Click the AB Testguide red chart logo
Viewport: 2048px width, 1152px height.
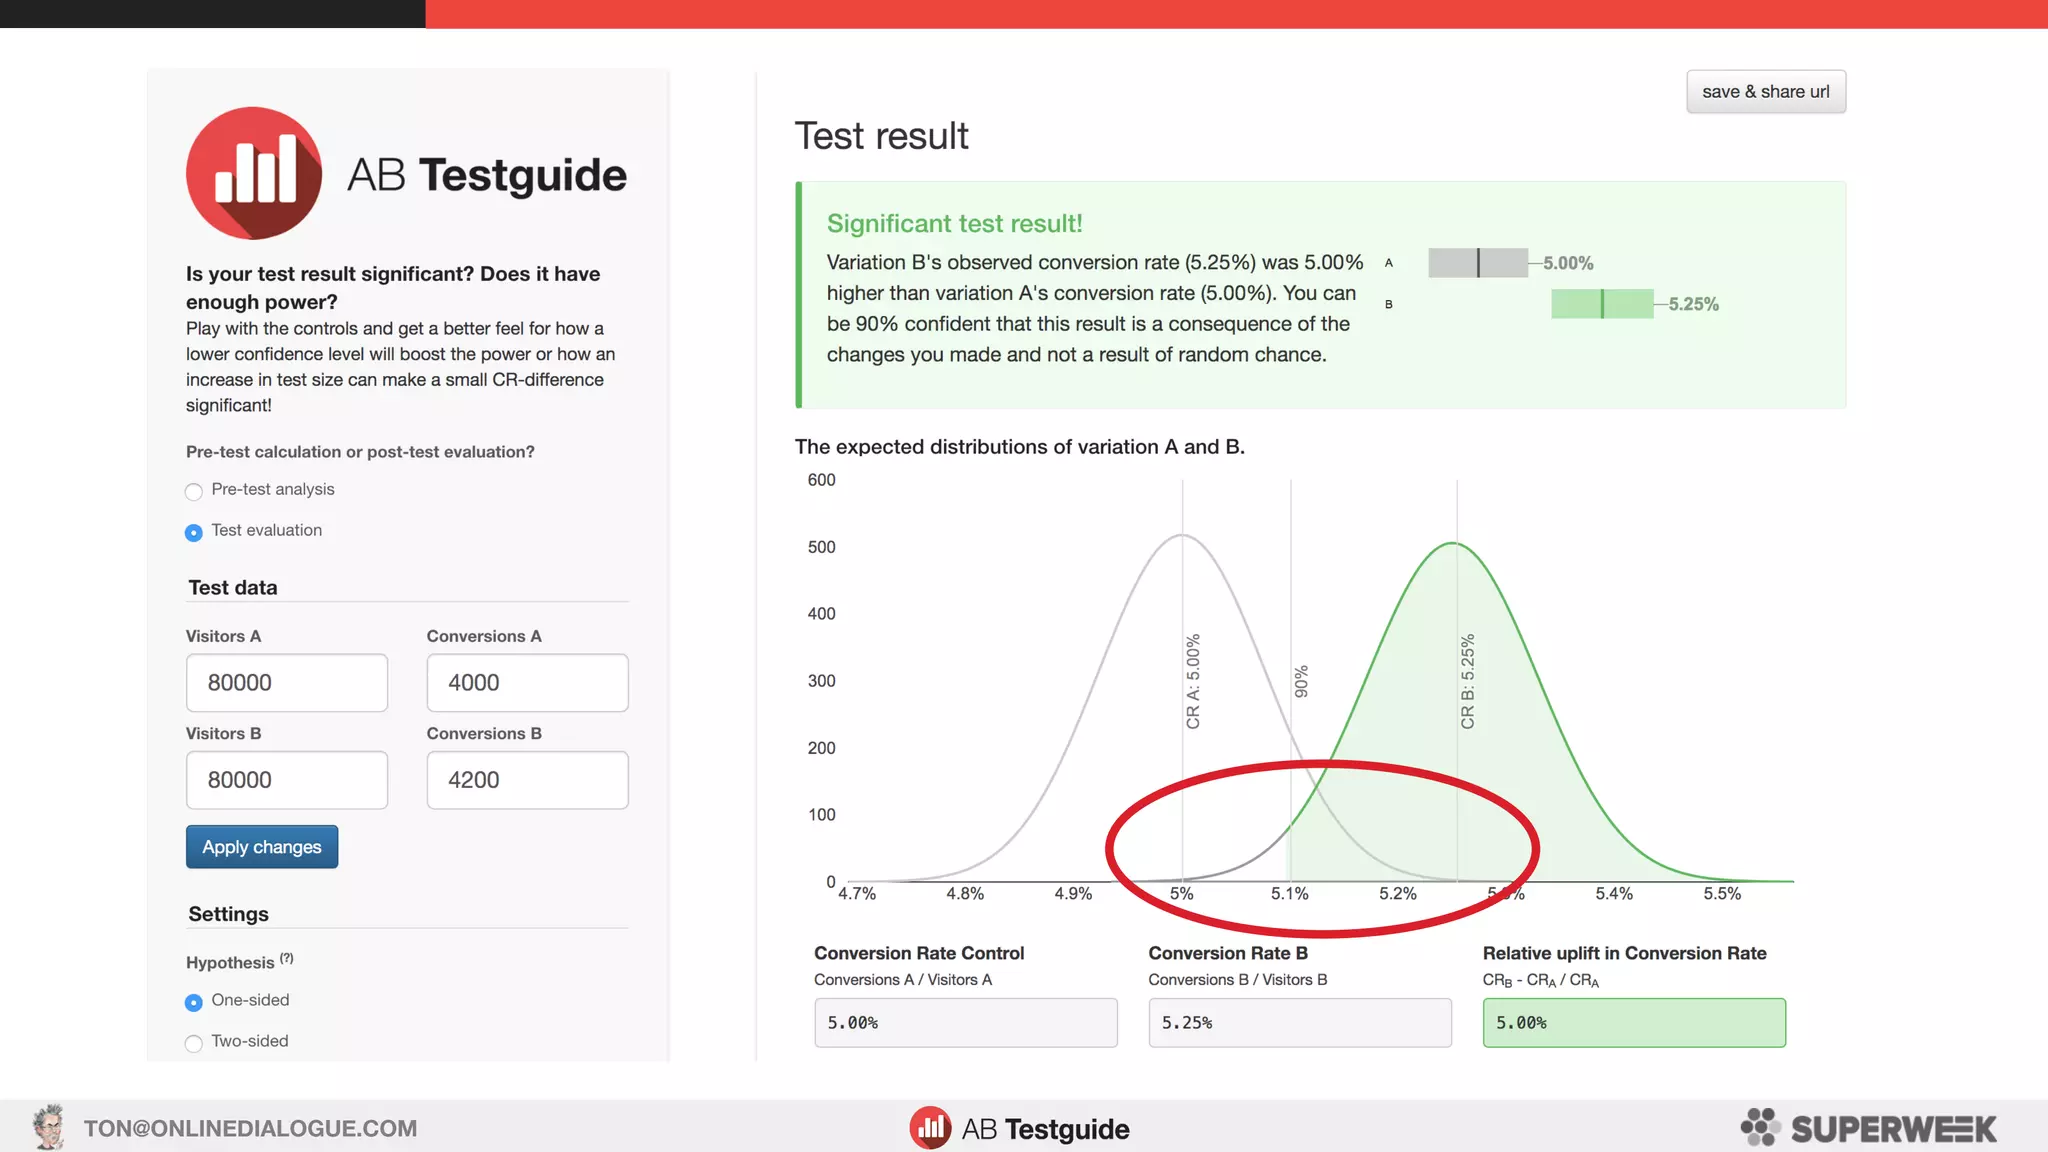pyautogui.click(x=254, y=173)
